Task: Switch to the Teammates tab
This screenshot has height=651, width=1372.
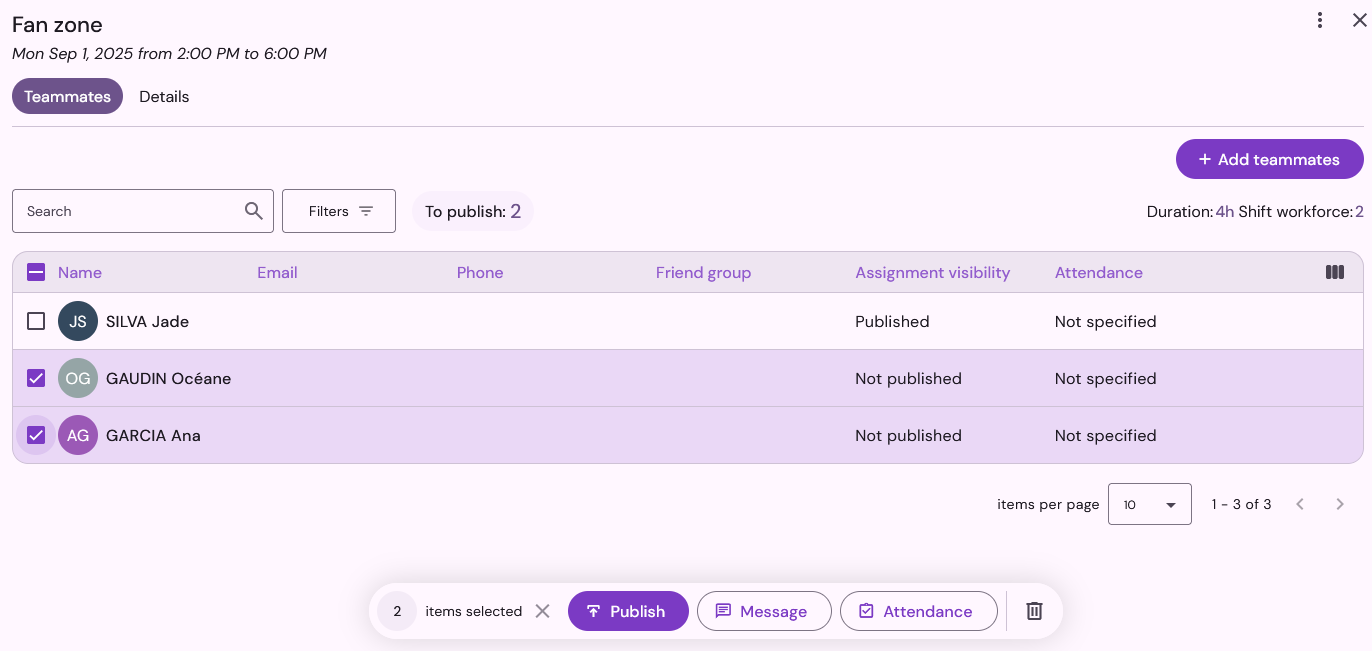Action: pos(67,96)
